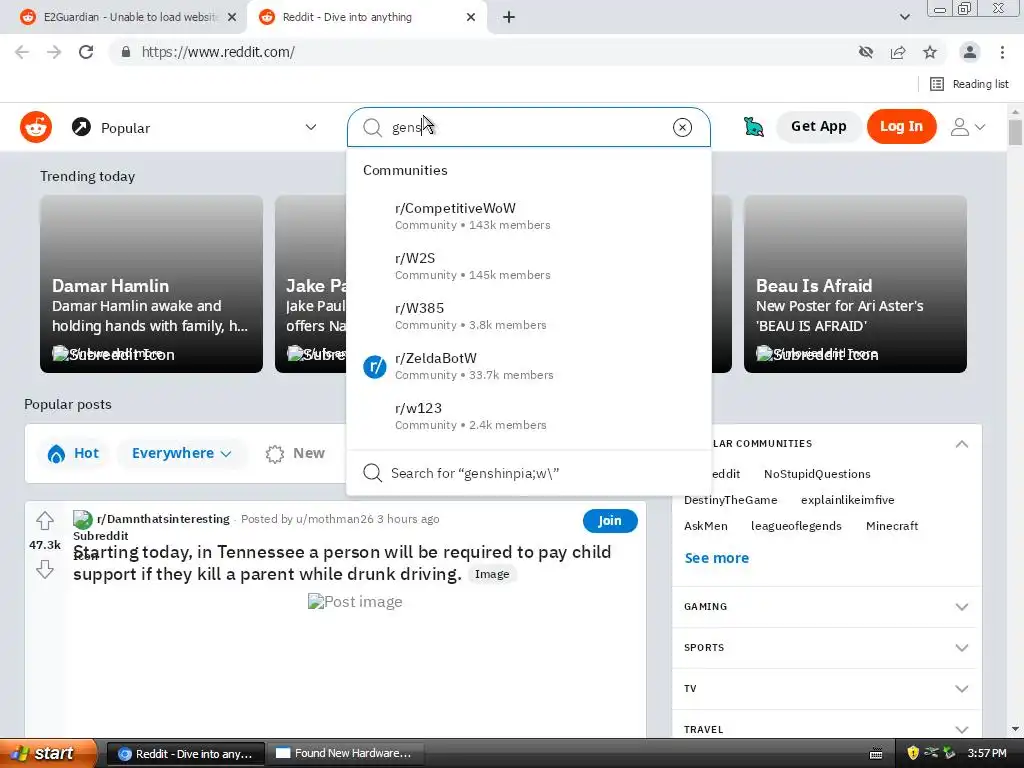Click the Popular arrow icon
The width and height of the screenshot is (1024, 768).
click(x=81, y=127)
